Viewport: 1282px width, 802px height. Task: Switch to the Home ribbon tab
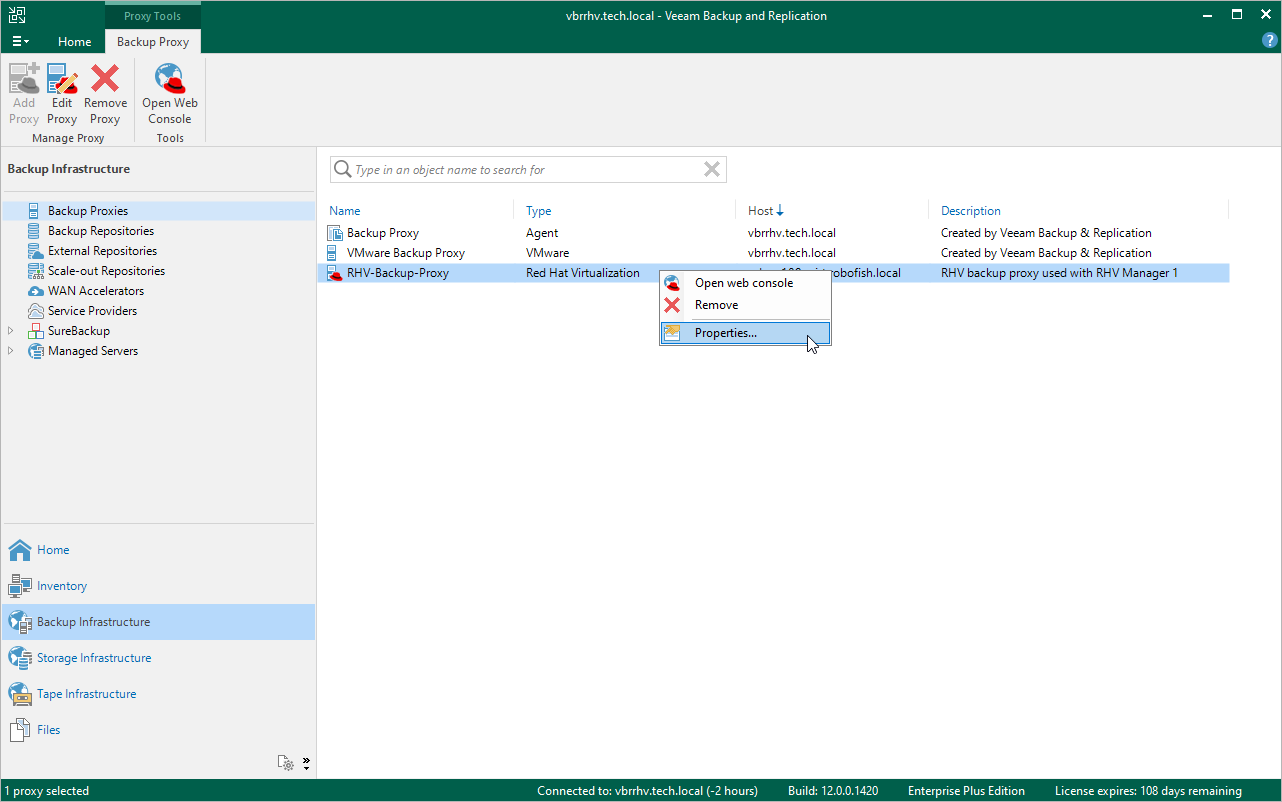pos(74,42)
